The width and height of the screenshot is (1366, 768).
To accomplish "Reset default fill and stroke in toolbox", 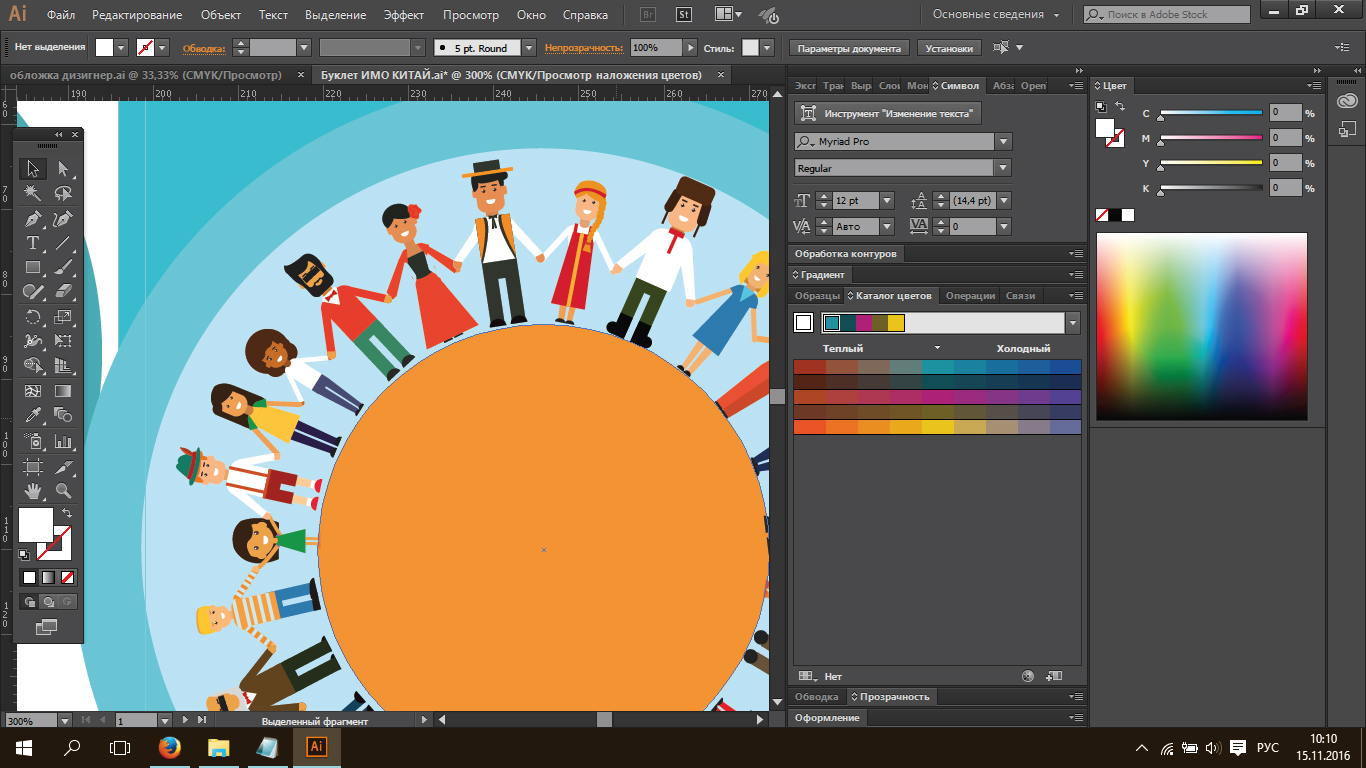I will click(24, 554).
